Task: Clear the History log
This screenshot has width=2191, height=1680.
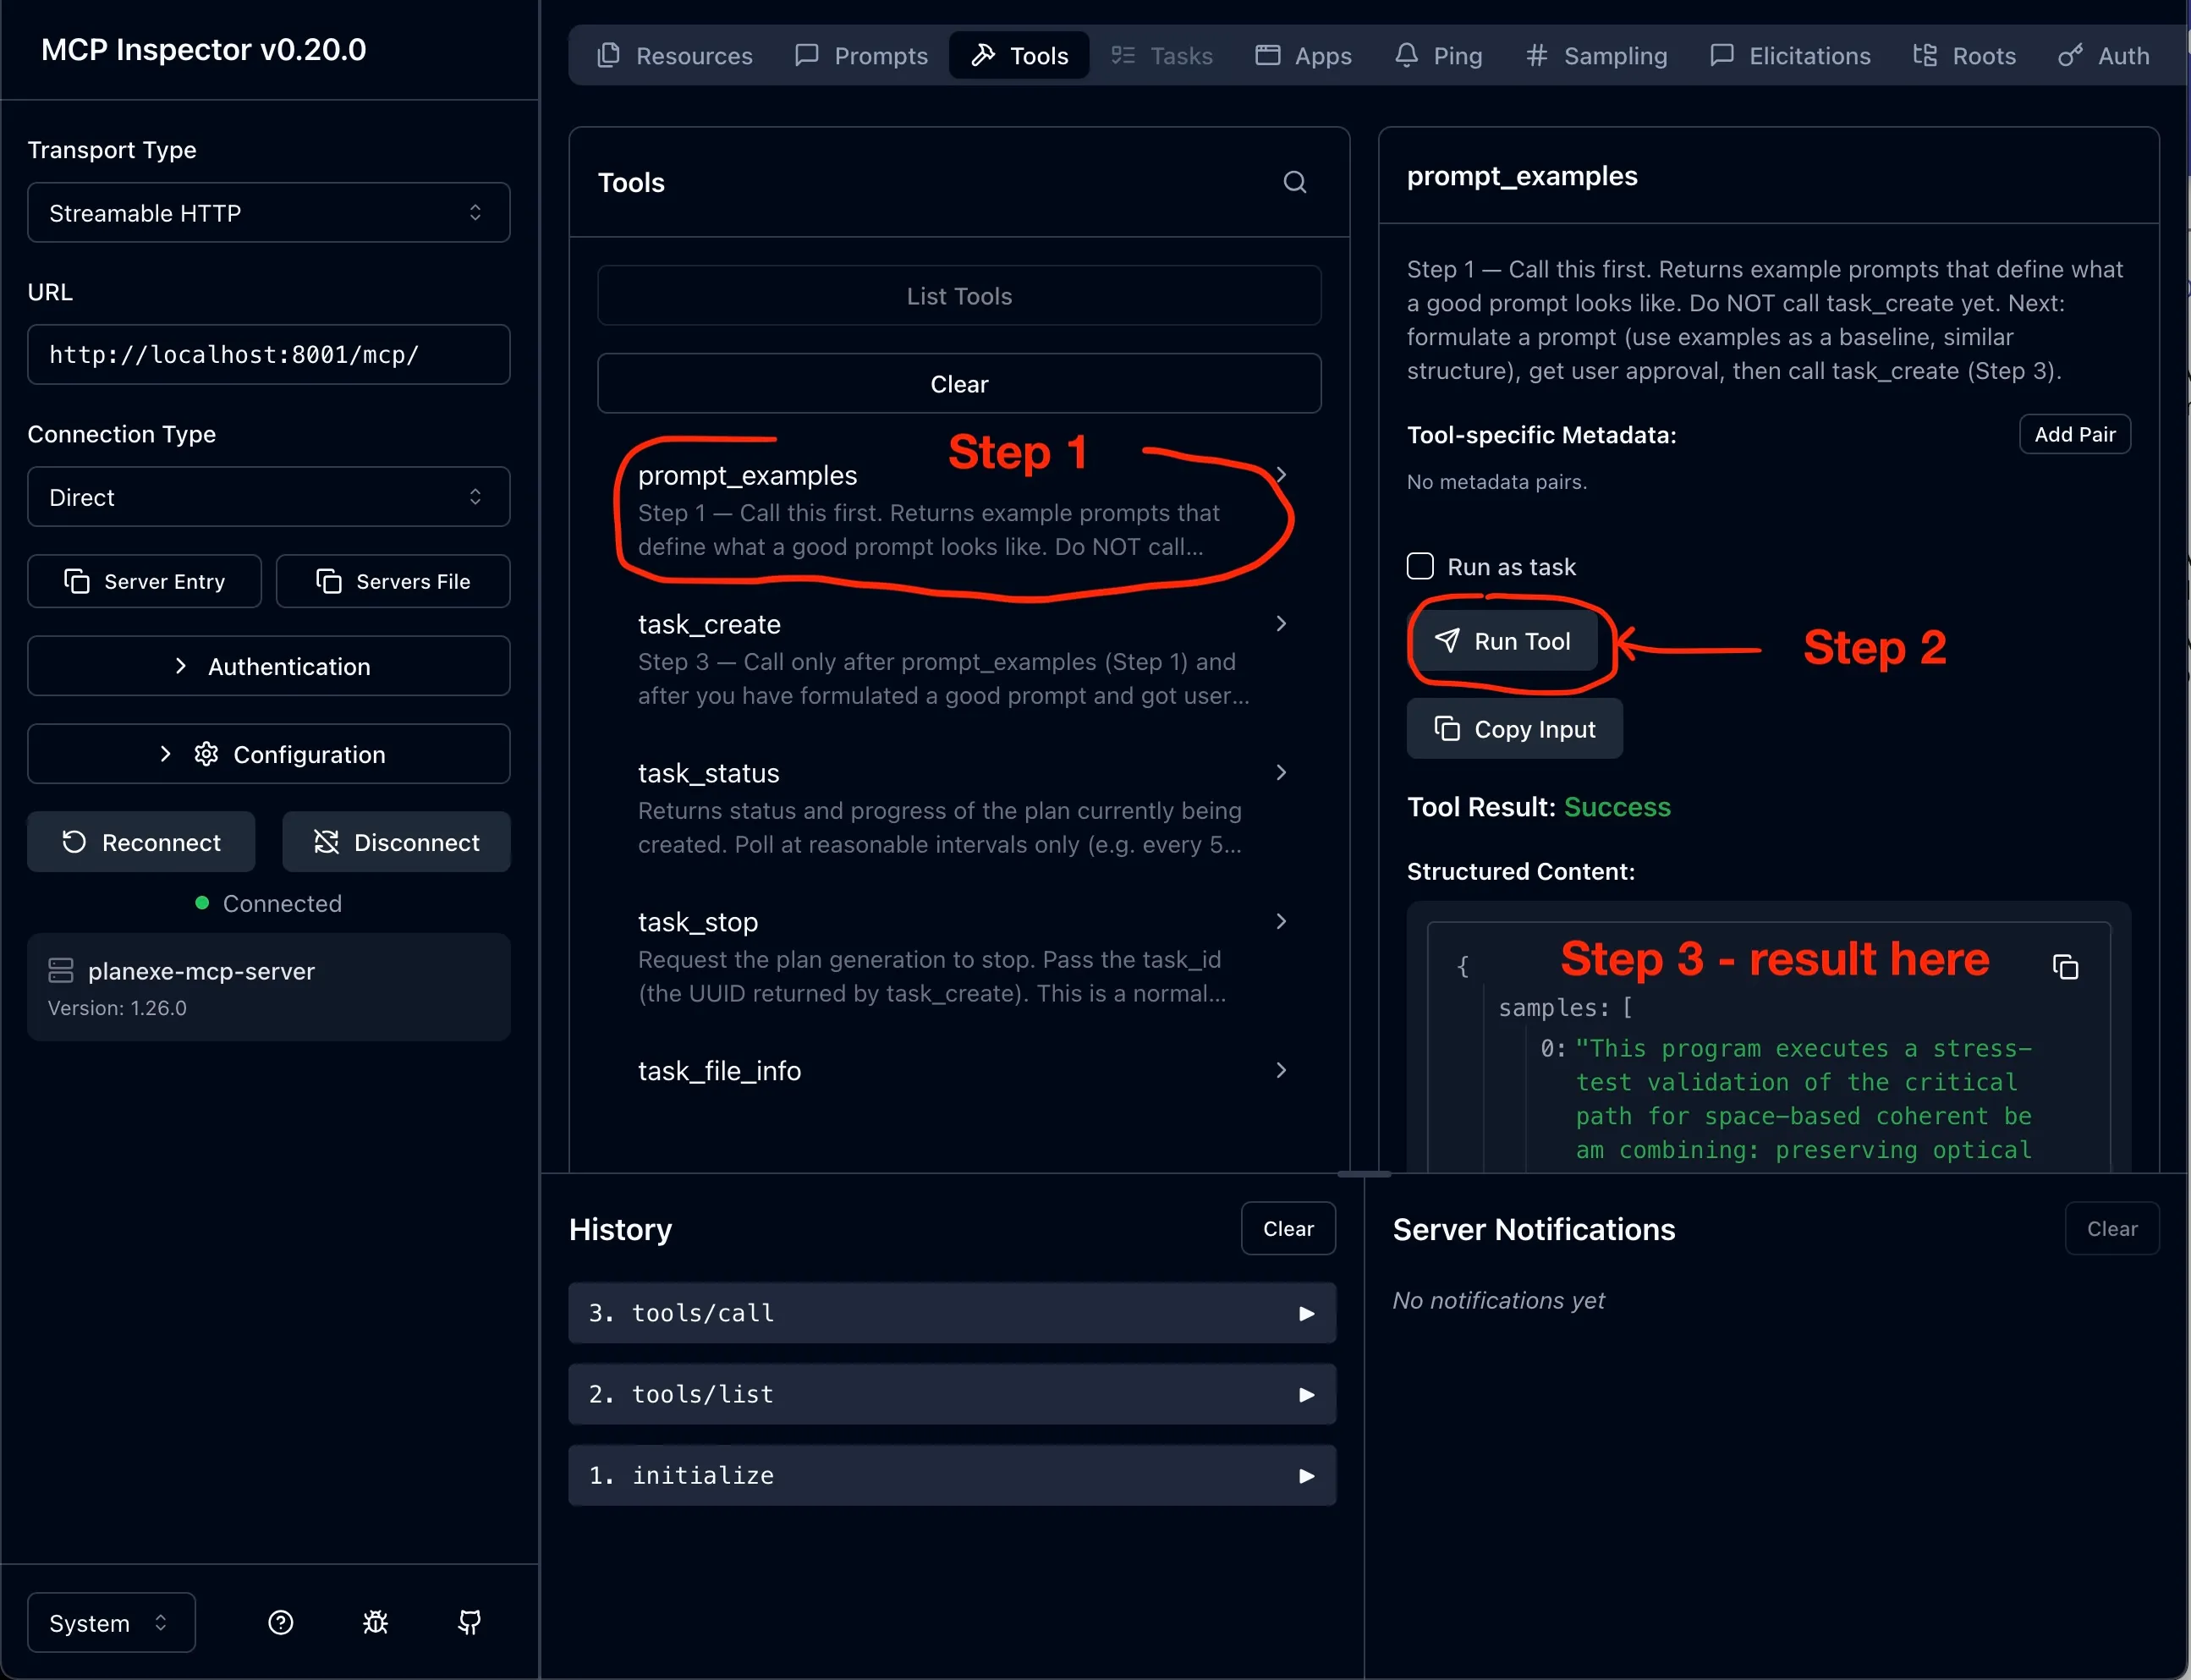Action: (1287, 1228)
